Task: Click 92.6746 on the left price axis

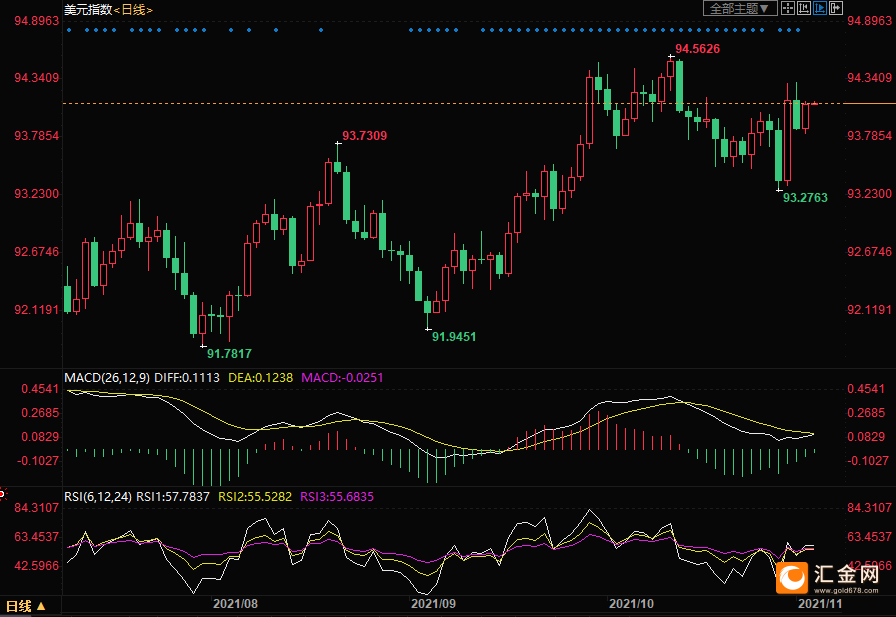Action: [x=37, y=252]
